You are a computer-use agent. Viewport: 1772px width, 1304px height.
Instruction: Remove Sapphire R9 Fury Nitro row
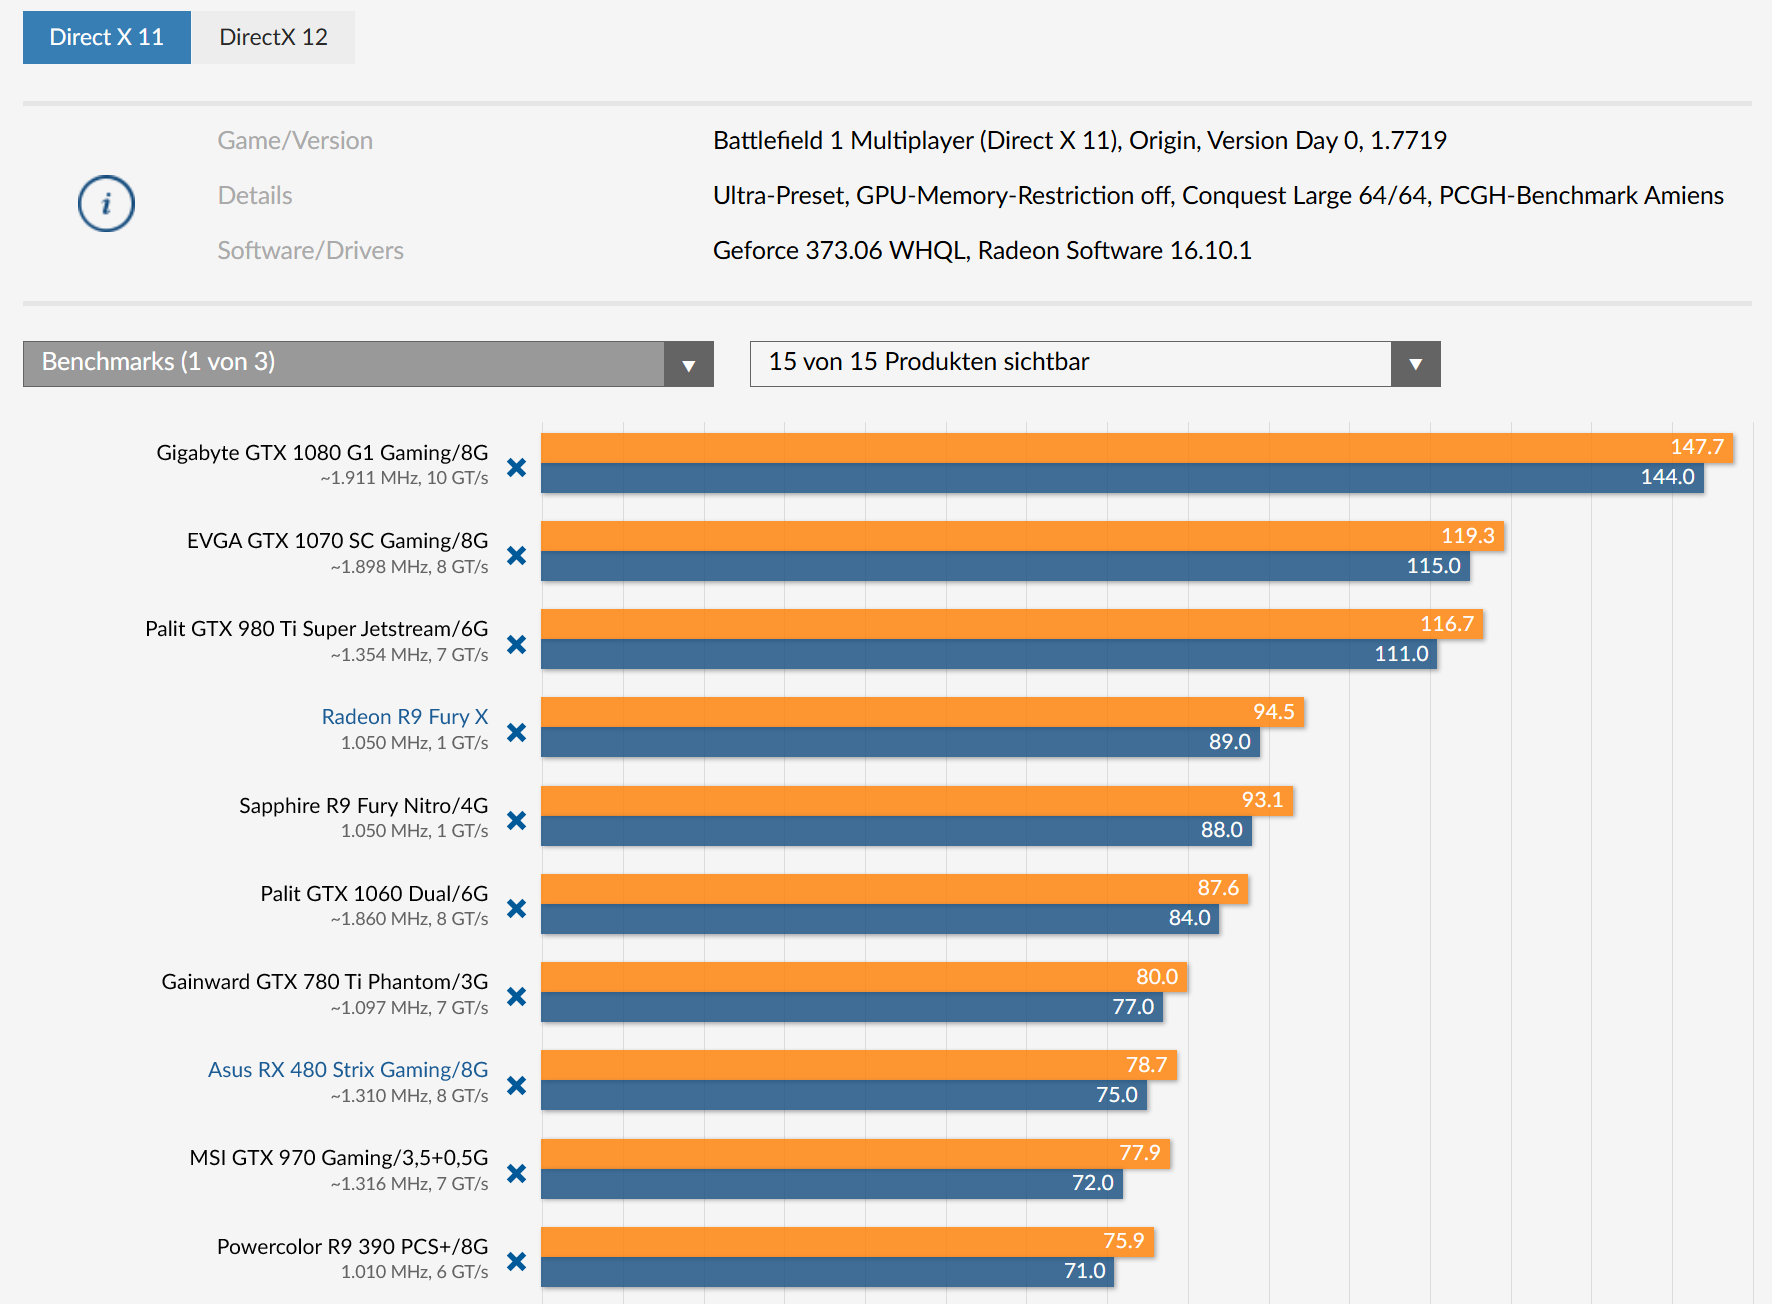point(516,820)
